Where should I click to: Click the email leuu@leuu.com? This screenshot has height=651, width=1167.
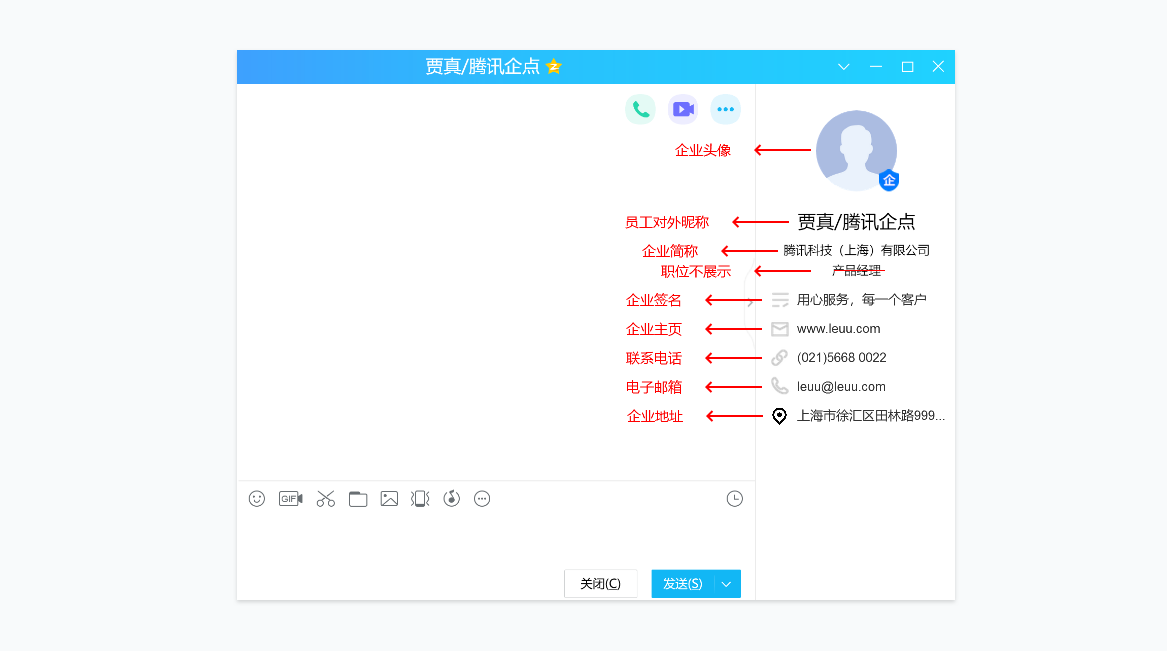(x=841, y=387)
